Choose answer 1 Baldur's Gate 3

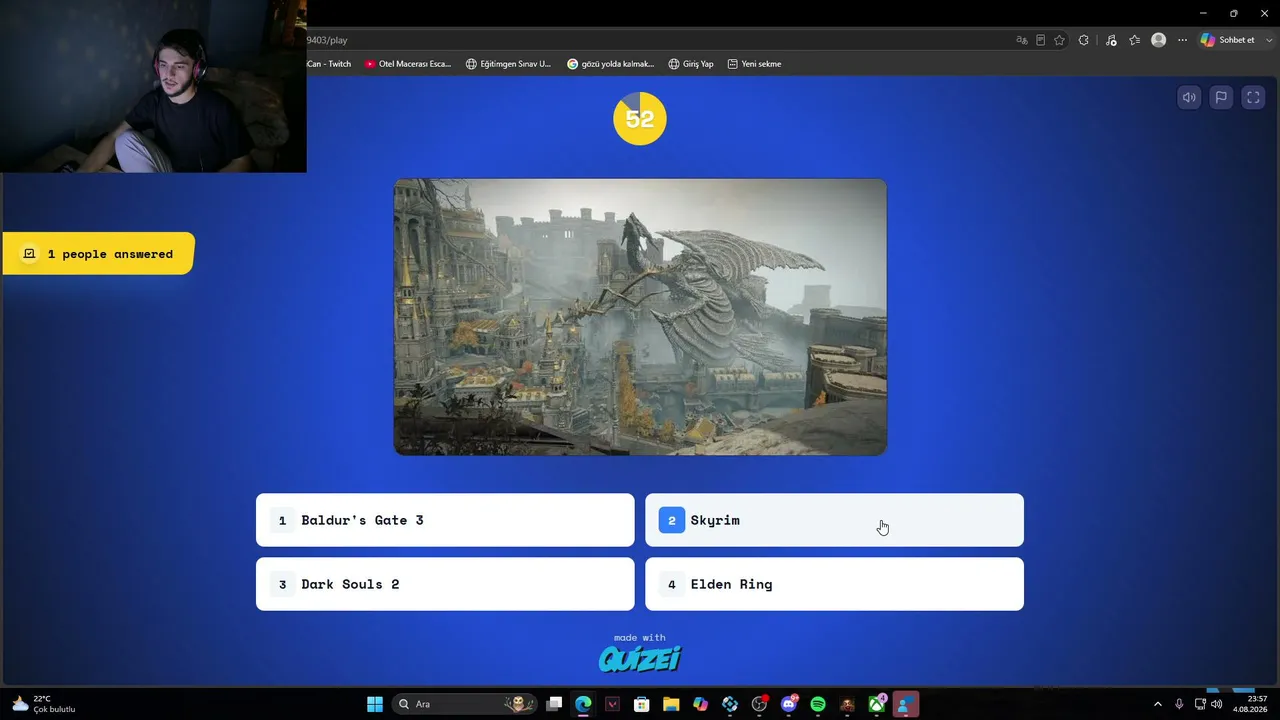pyautogui.click(x=445, y=520)
